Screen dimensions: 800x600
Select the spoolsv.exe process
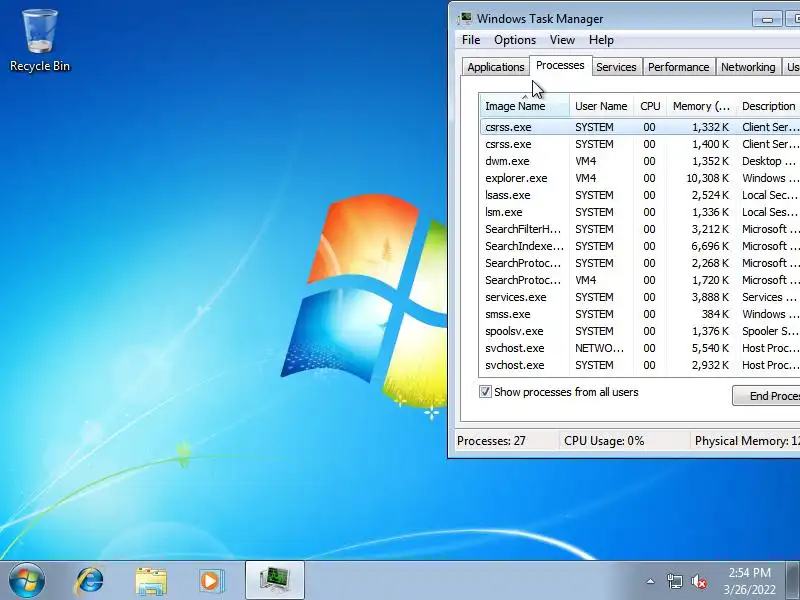pyautogui.click(x=640, y=331)
